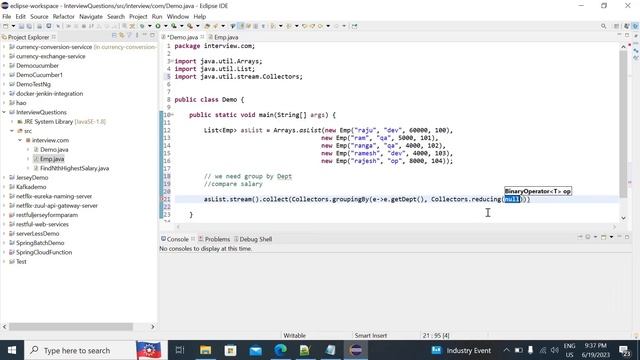Click the Open Perspective icon
Screen dimensions: 640x360
(616, 26)
